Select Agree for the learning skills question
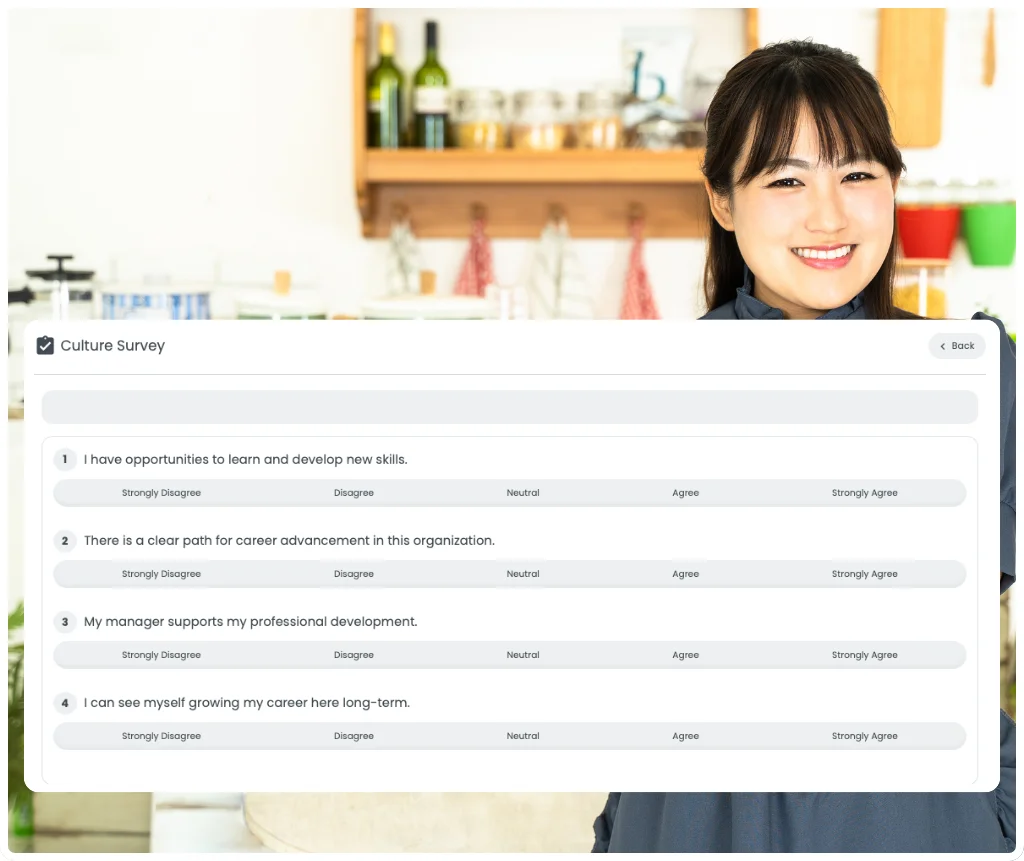Viewport: 1024px width, 861px height. point(685,492)
